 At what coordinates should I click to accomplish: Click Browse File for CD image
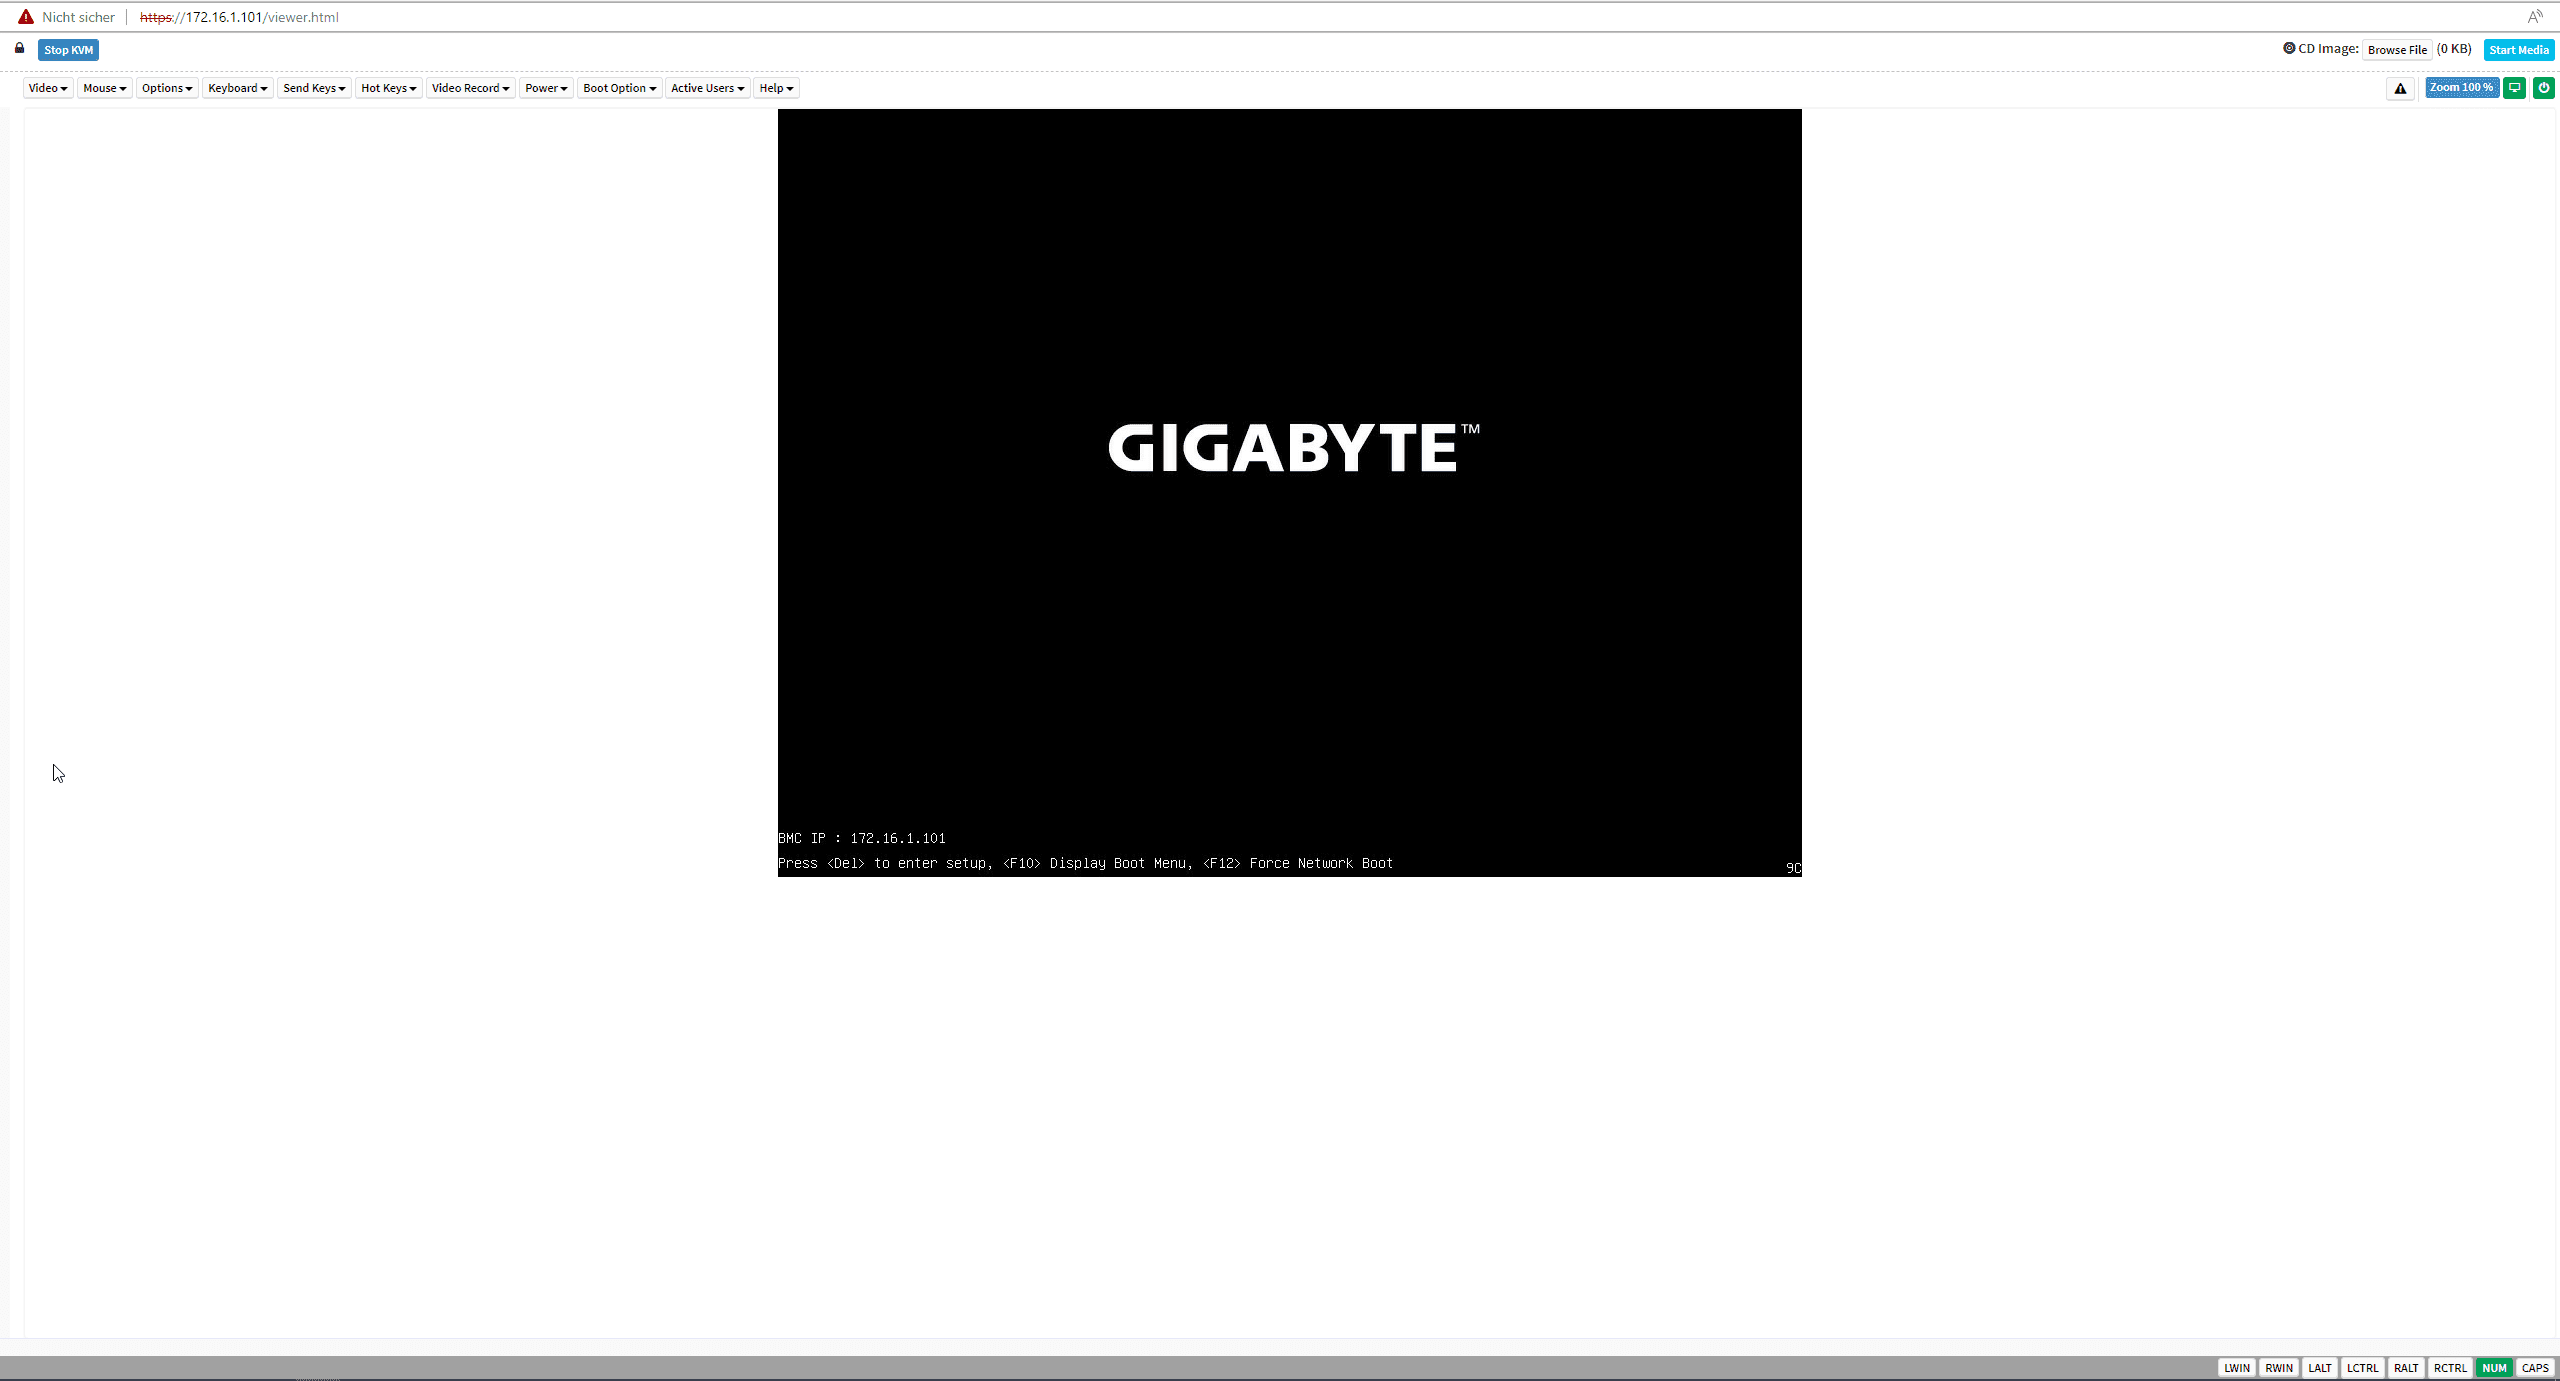(x=2396, y=50)
